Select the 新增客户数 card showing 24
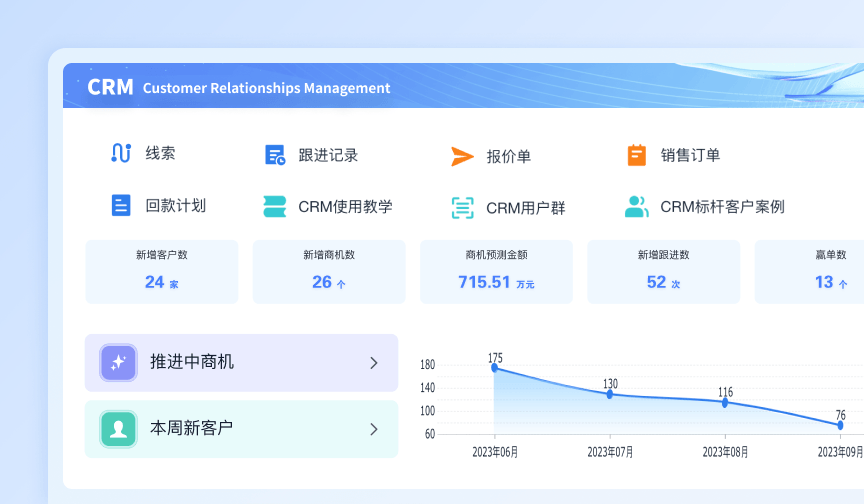This screenshot has width=864, height=504. point(162,272)
